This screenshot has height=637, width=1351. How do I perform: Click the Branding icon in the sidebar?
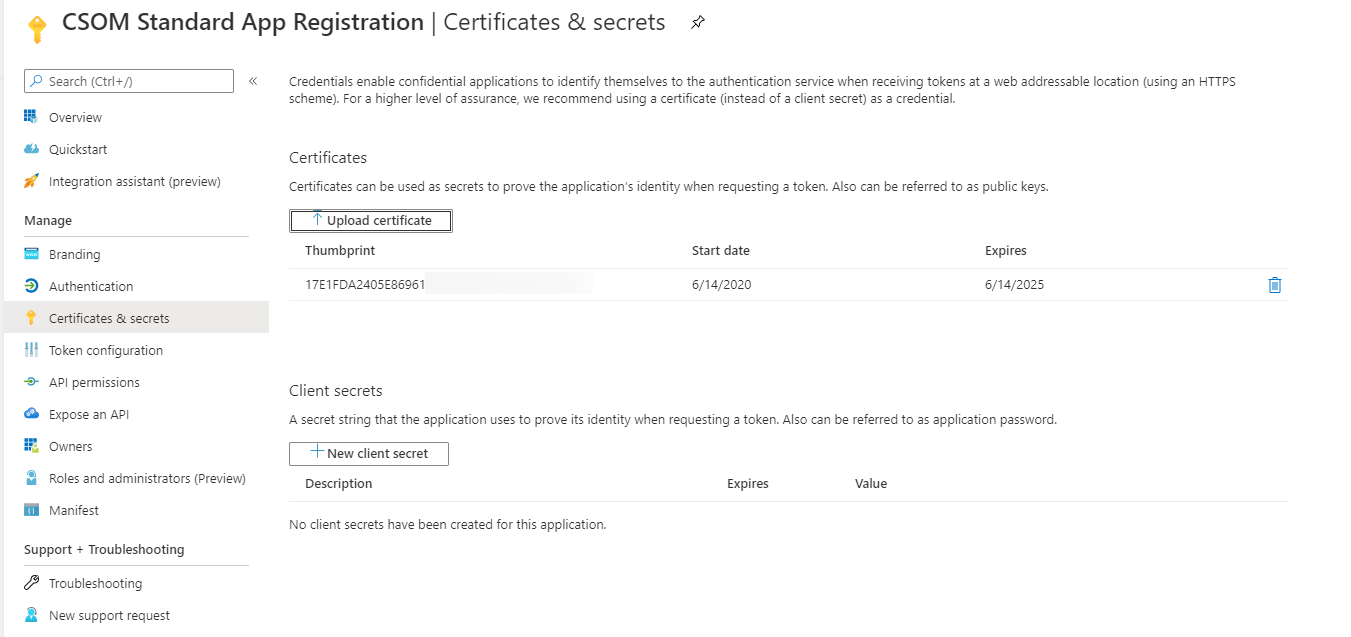click(31, 255)
